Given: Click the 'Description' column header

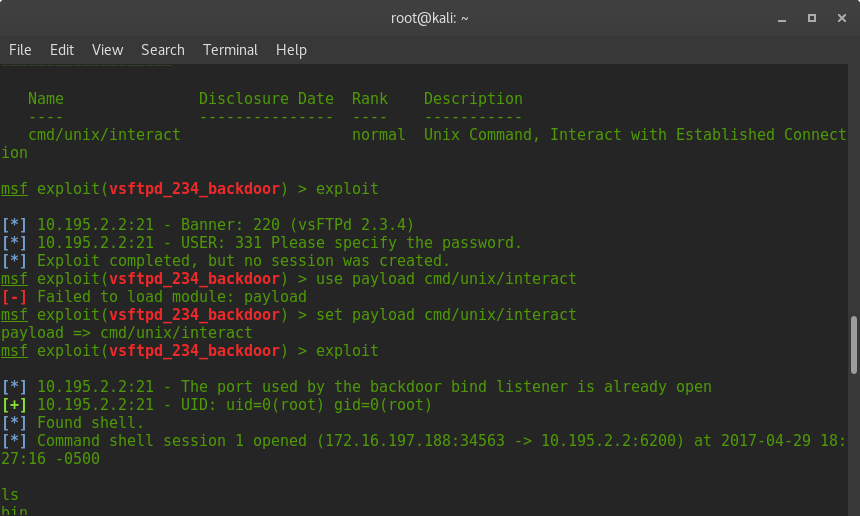Looking at the screenshot, I should 473,99.
